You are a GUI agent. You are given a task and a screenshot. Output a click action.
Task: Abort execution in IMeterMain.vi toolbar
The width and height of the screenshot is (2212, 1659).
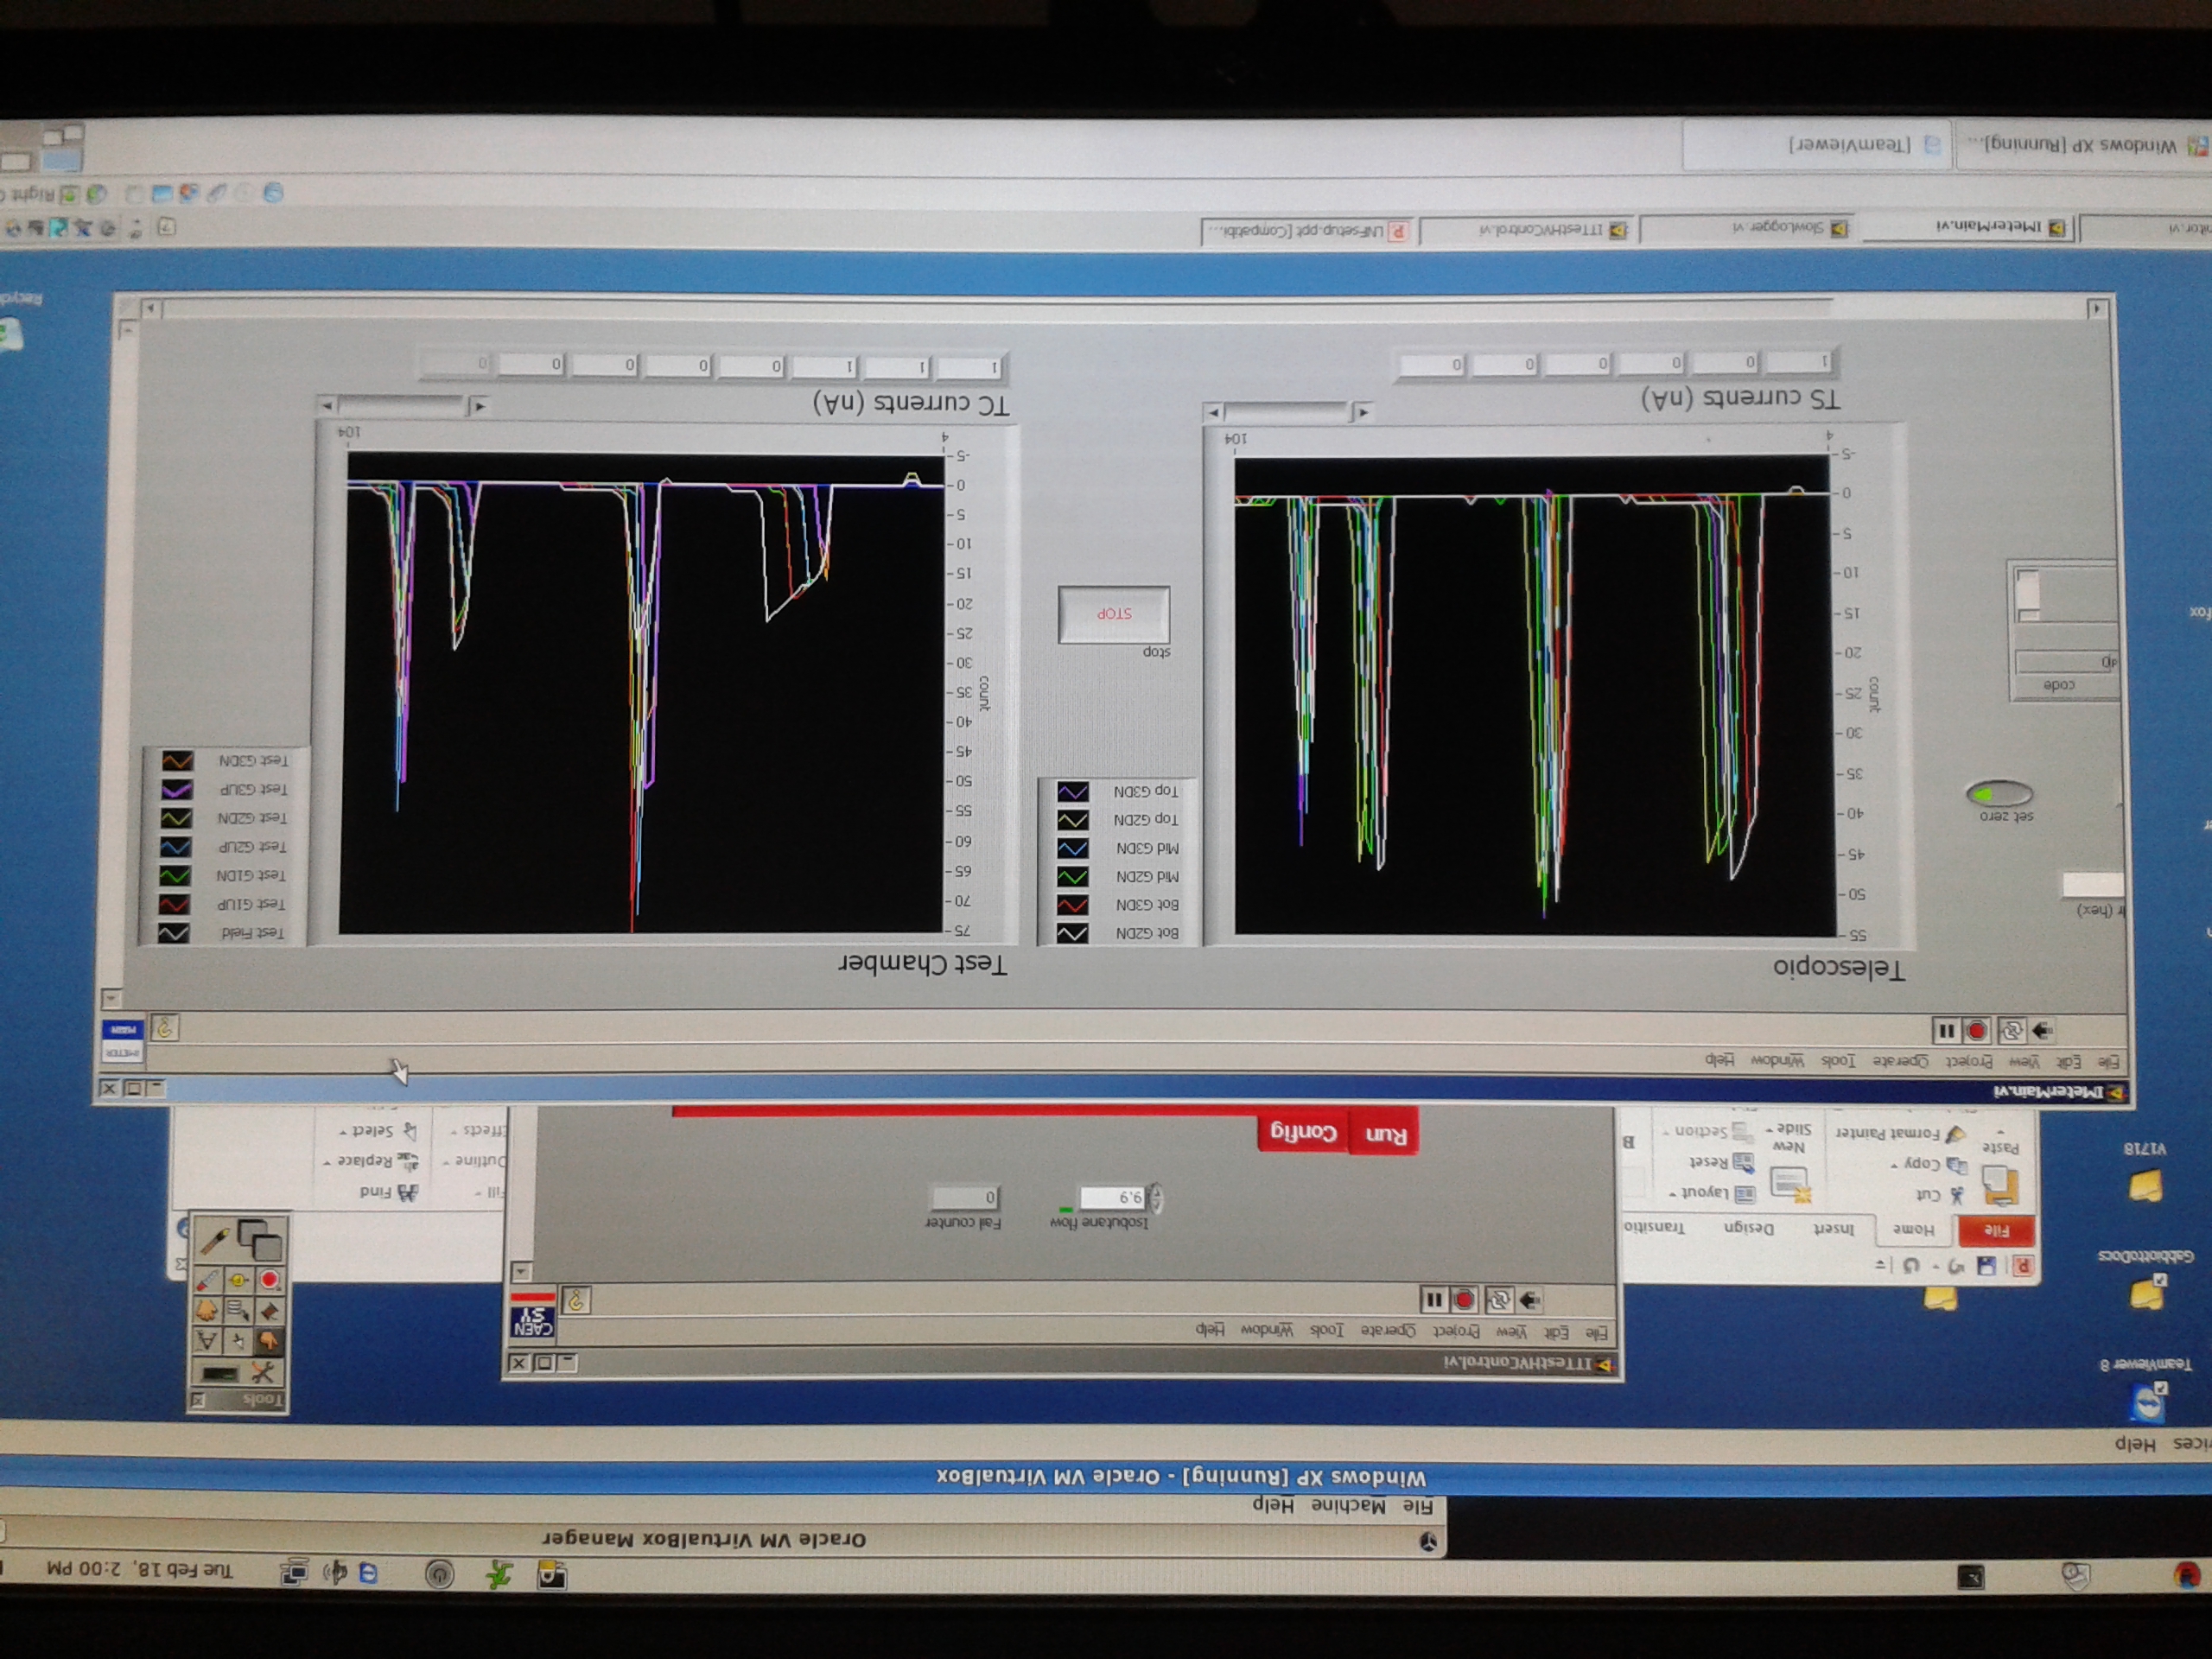[x=1977, y=1029]
